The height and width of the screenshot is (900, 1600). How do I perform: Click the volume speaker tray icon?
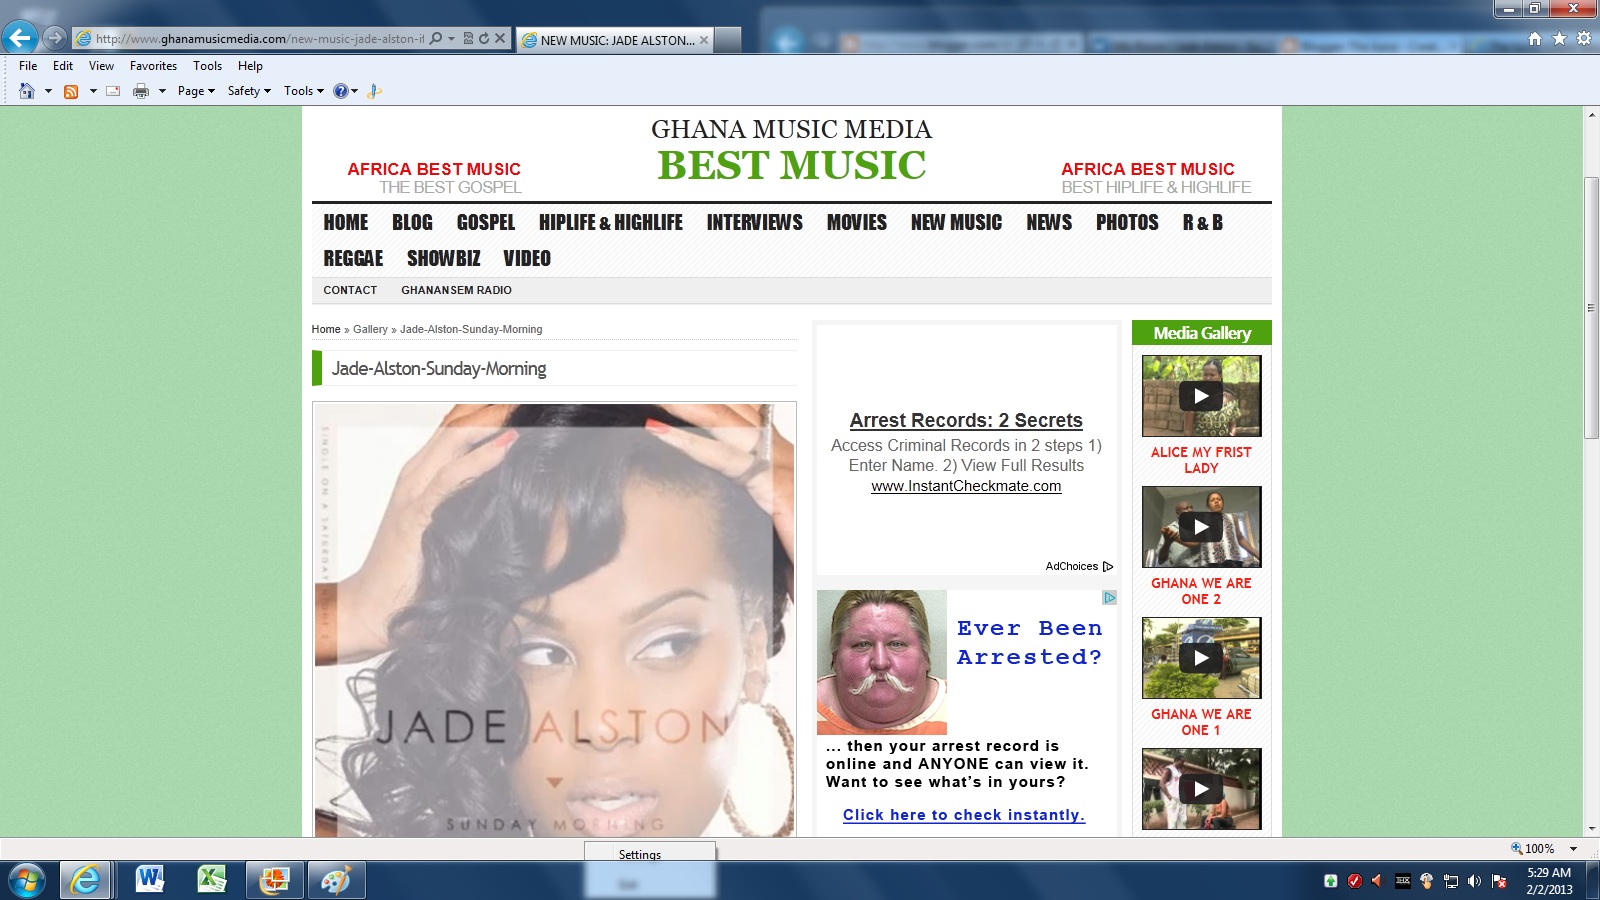(x=1474, y=881)
